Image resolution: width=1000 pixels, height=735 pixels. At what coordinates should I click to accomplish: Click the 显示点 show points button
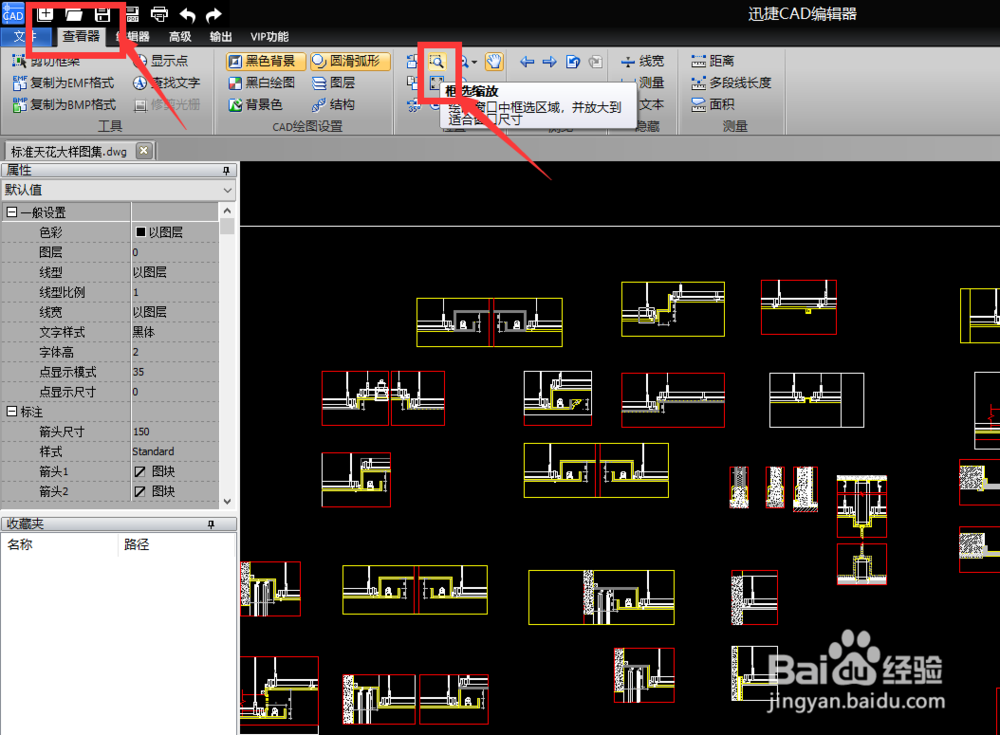coord(161,61)
